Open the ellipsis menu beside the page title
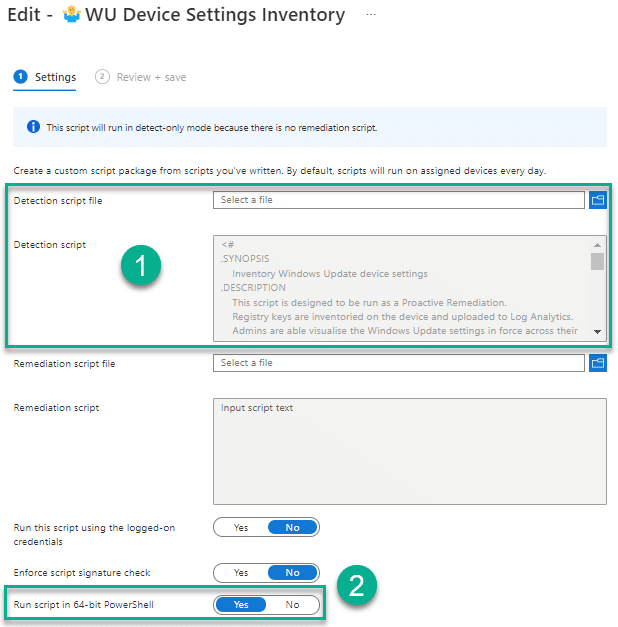 click(371, 15)
